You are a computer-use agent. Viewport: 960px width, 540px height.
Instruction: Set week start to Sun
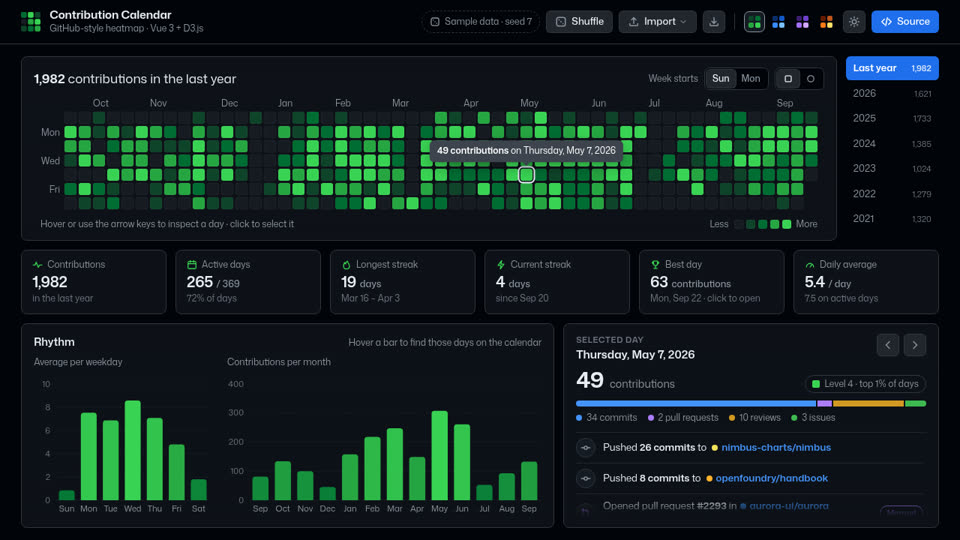(x=721, y=78)
